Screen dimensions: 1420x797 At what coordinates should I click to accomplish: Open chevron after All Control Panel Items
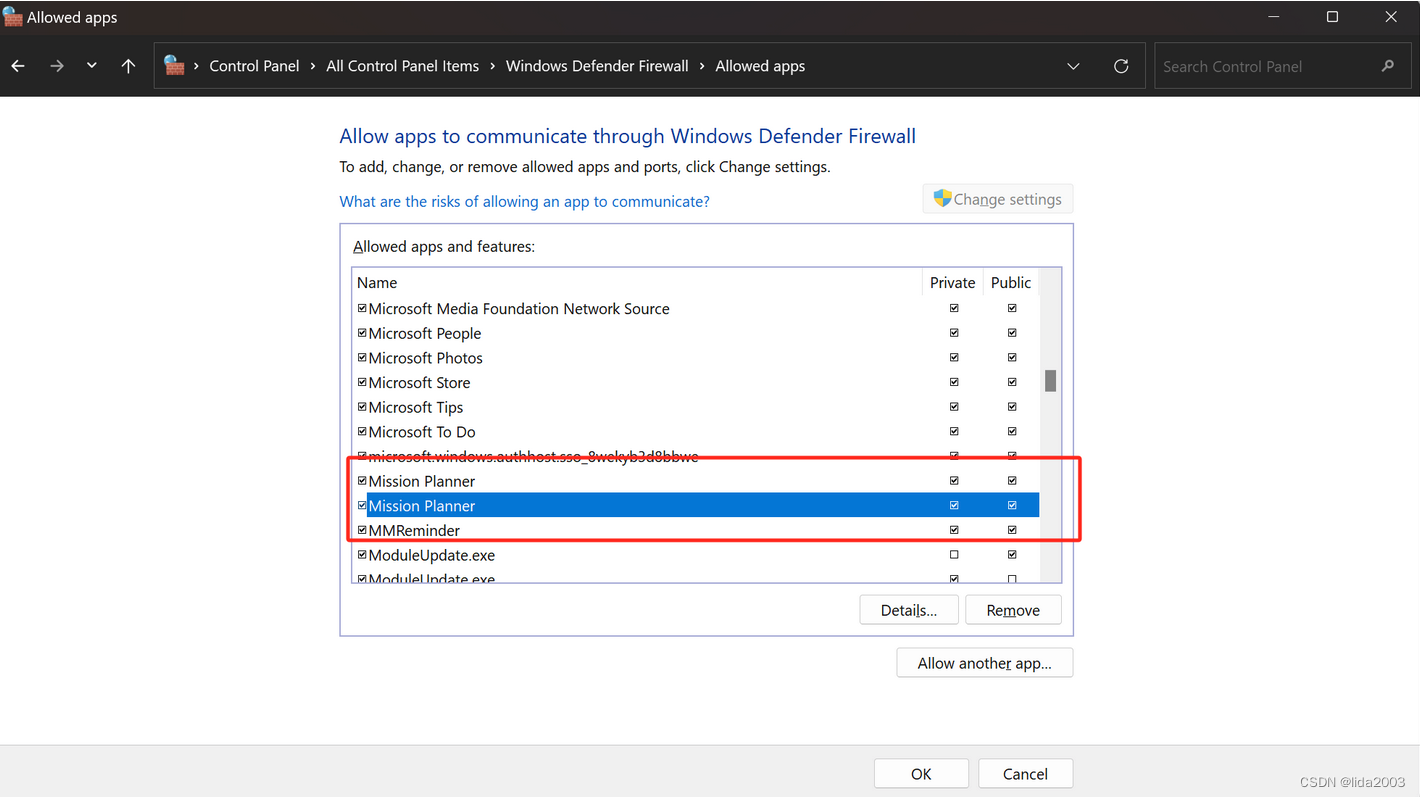tap(493, 66)
